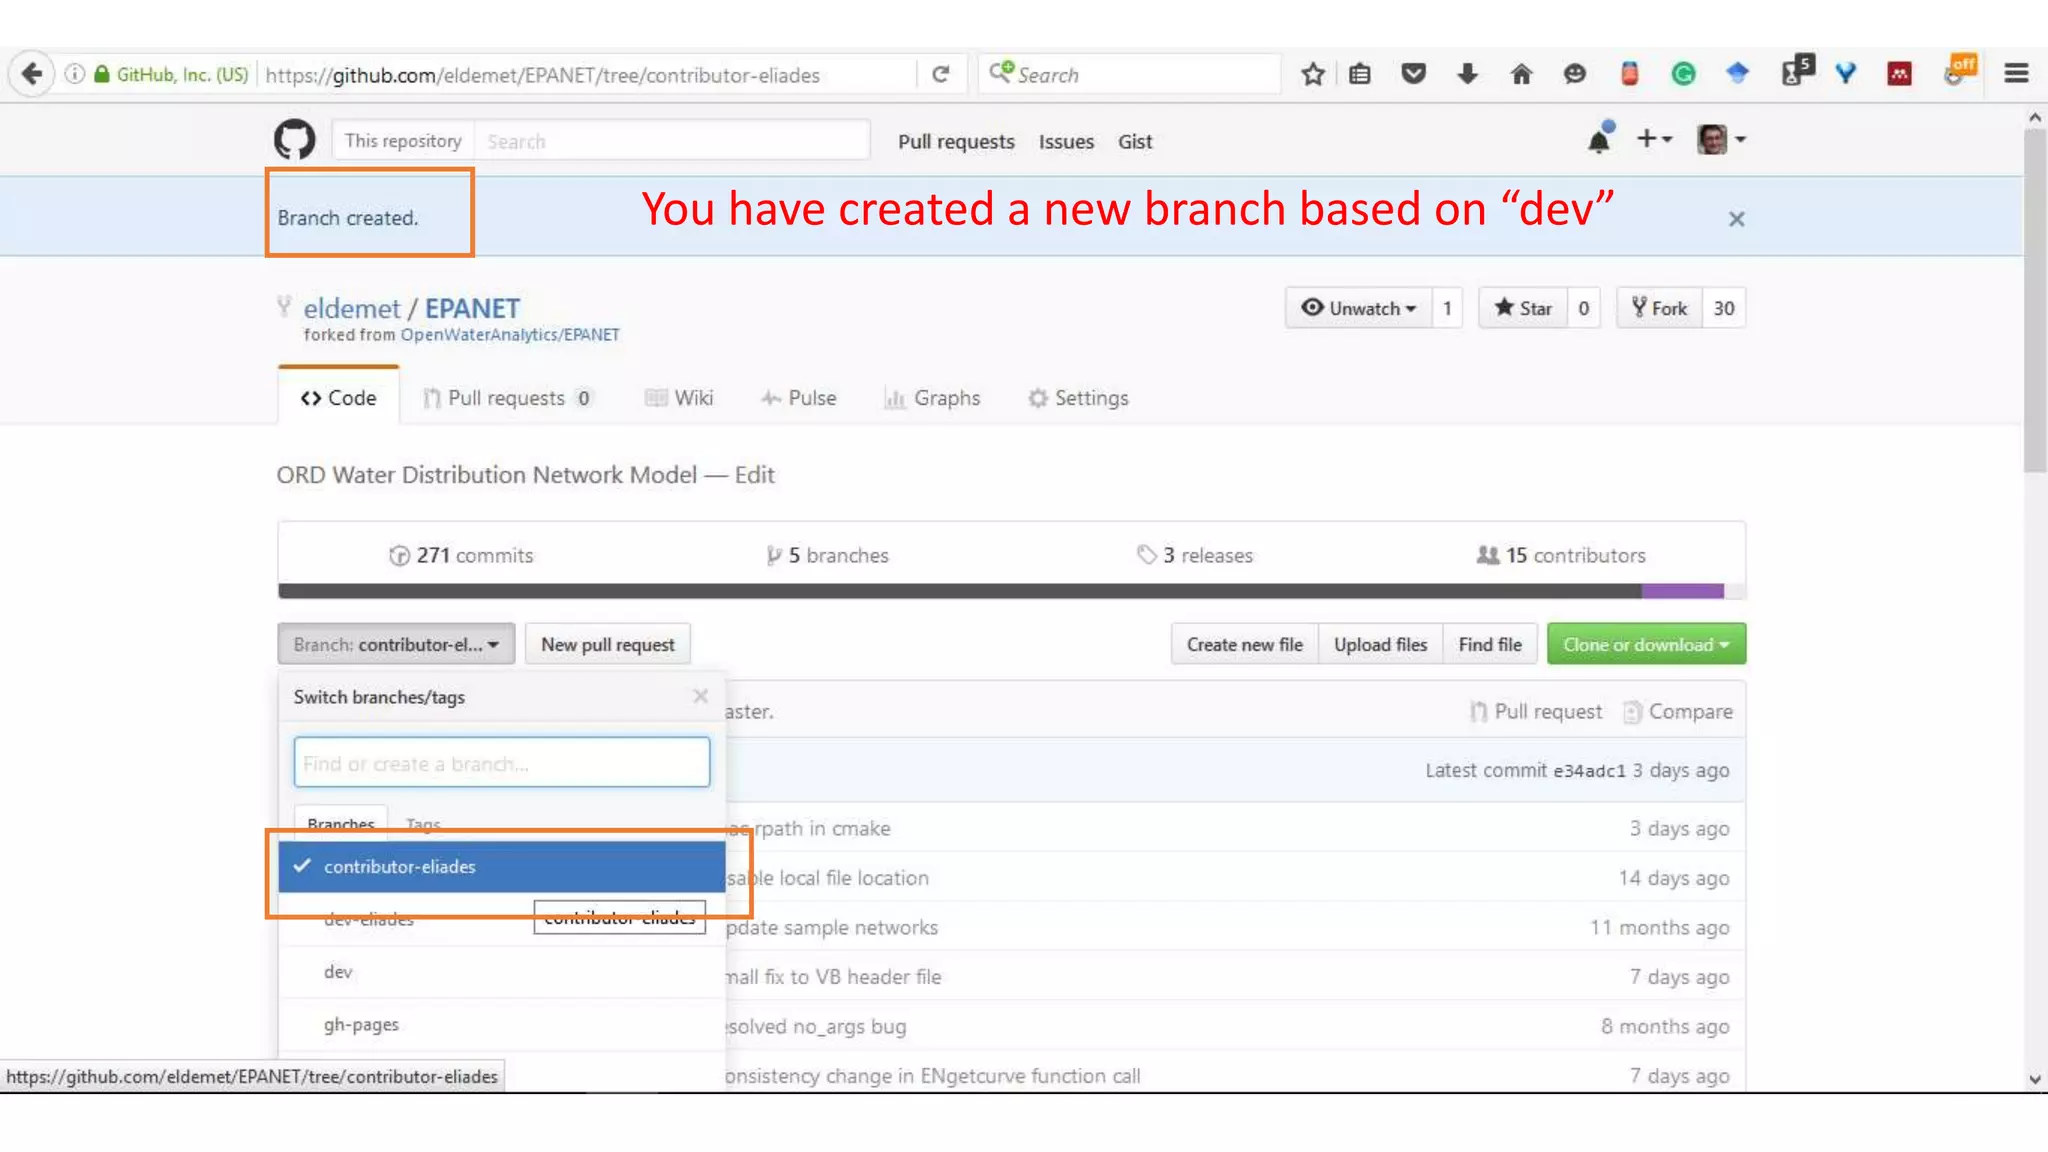The width and height of the screenshot is (2048, 1152).
Task: Click scrollbar down arrow
Action: (x=2035, y=1079)
